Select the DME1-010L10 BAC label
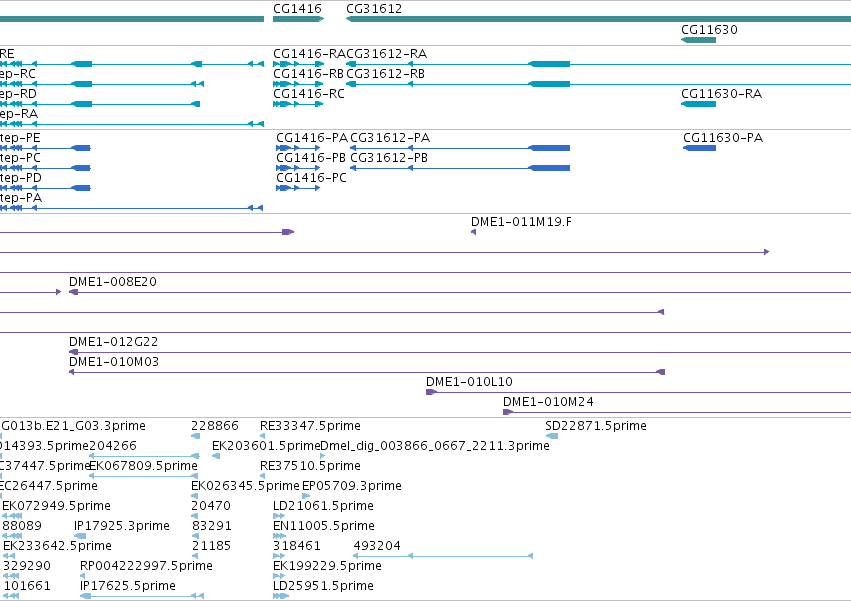This screenshot has width=851, height=601. tap(469, 382)
